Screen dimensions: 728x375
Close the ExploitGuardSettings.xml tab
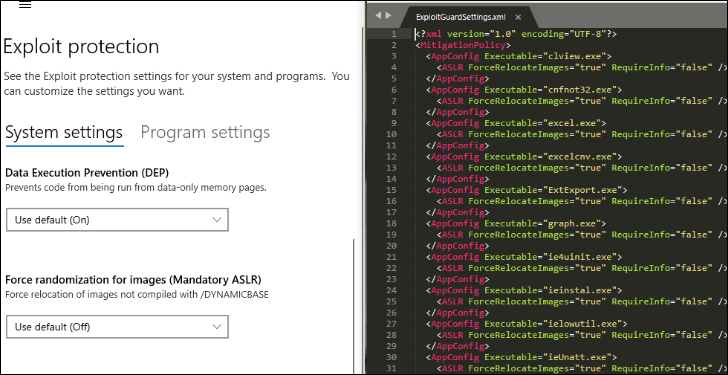pyautogui.click(x=518, y=17)
